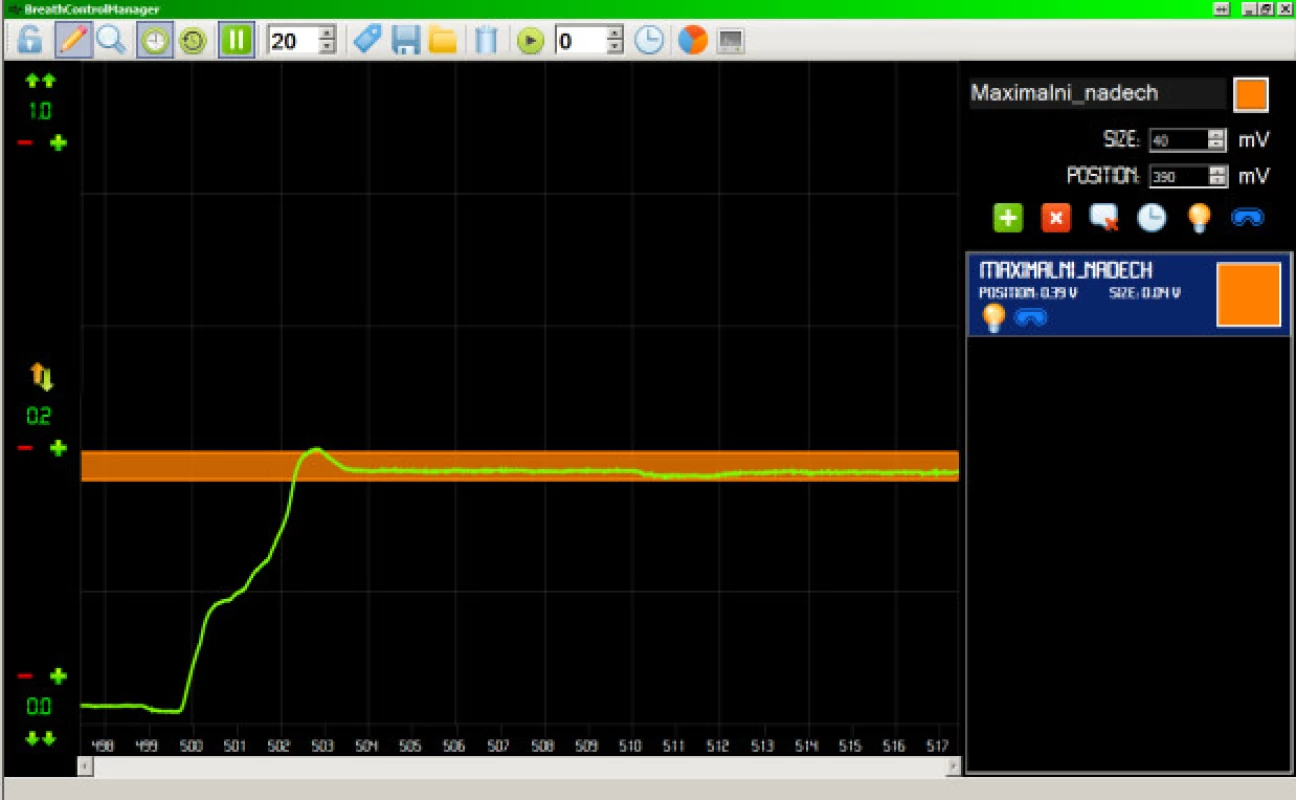Select the pencil edit tool
The height and width of the screenshot is (800, 1296).
[73, 40]
